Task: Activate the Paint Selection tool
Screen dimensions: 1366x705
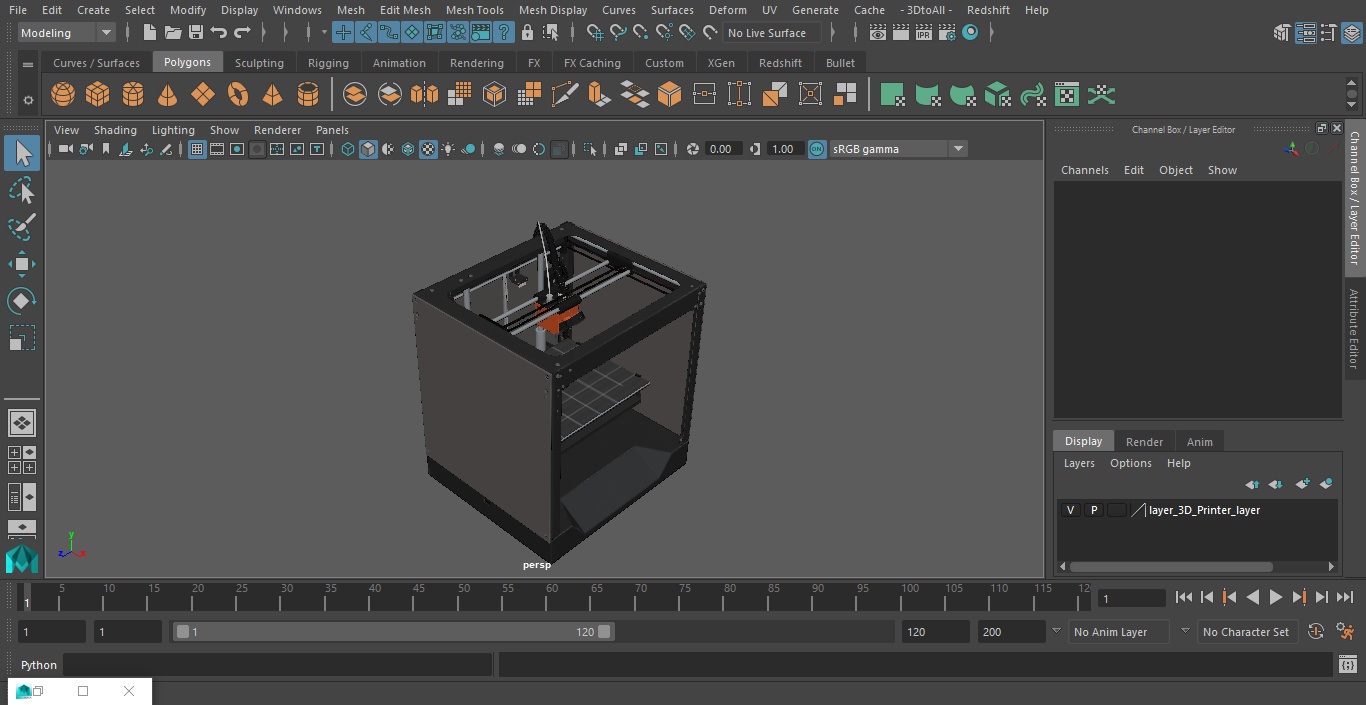Action: point(21,227)
